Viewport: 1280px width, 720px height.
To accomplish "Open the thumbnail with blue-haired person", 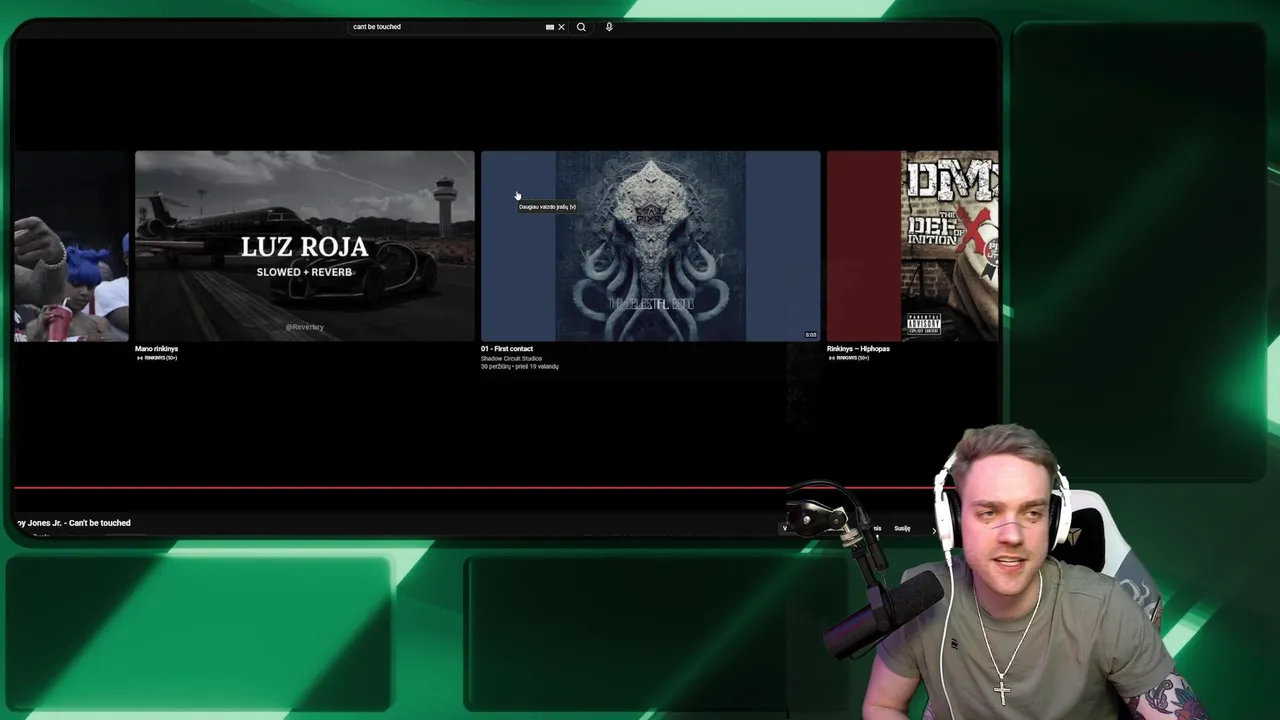I will (72, 246).
